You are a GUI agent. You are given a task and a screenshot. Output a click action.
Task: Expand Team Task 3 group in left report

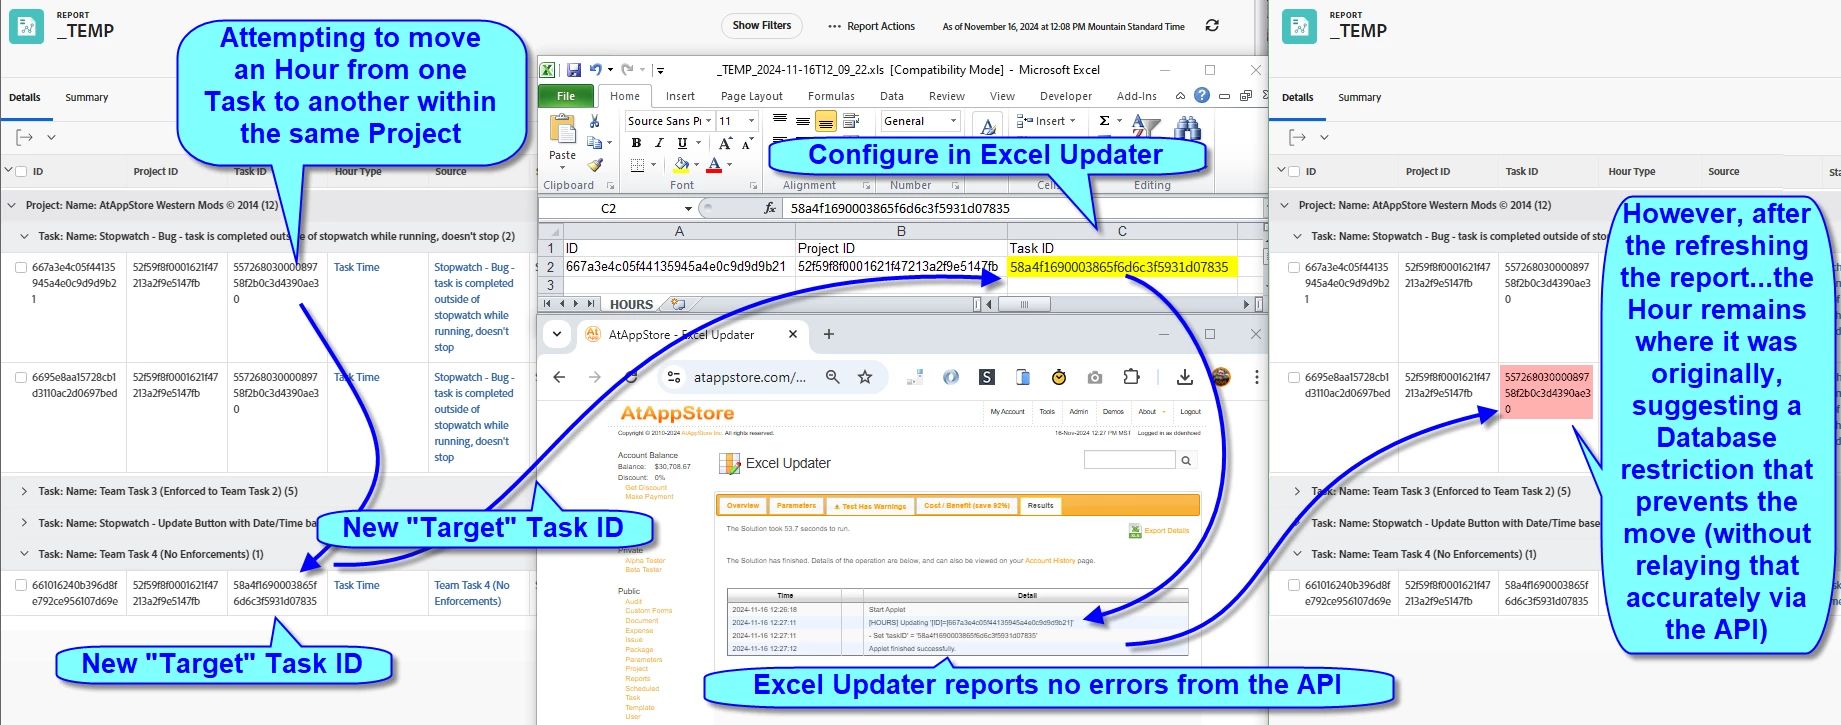coord(25,491)
